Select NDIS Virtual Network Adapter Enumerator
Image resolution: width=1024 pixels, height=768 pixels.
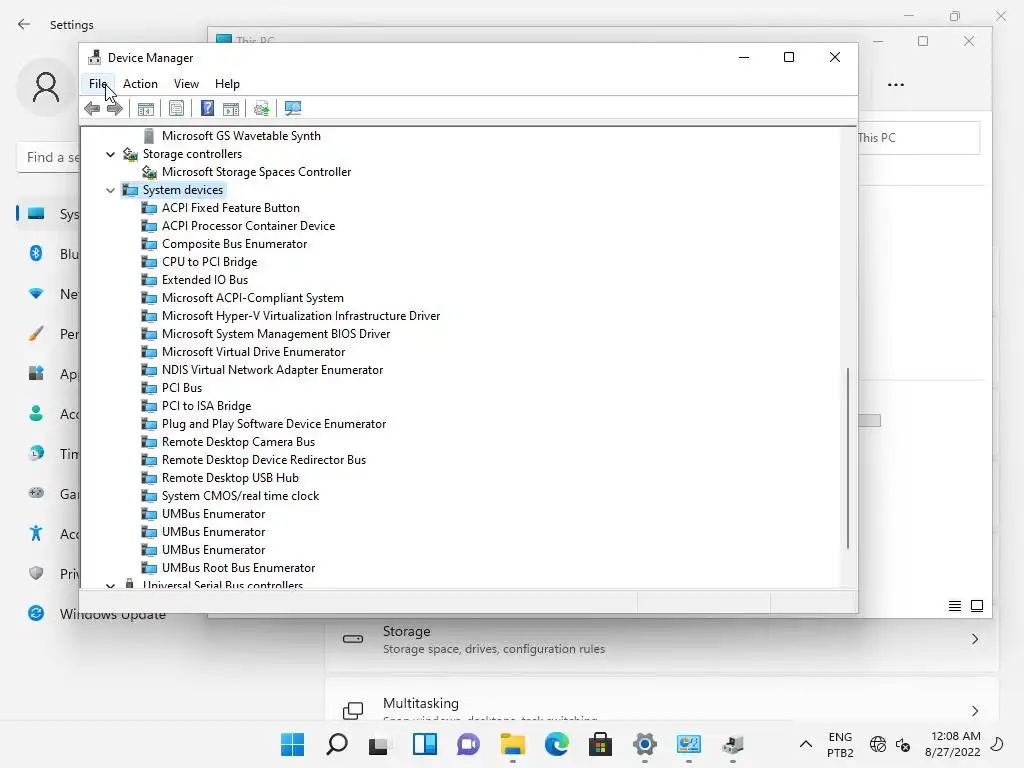(x=272, y=370)
